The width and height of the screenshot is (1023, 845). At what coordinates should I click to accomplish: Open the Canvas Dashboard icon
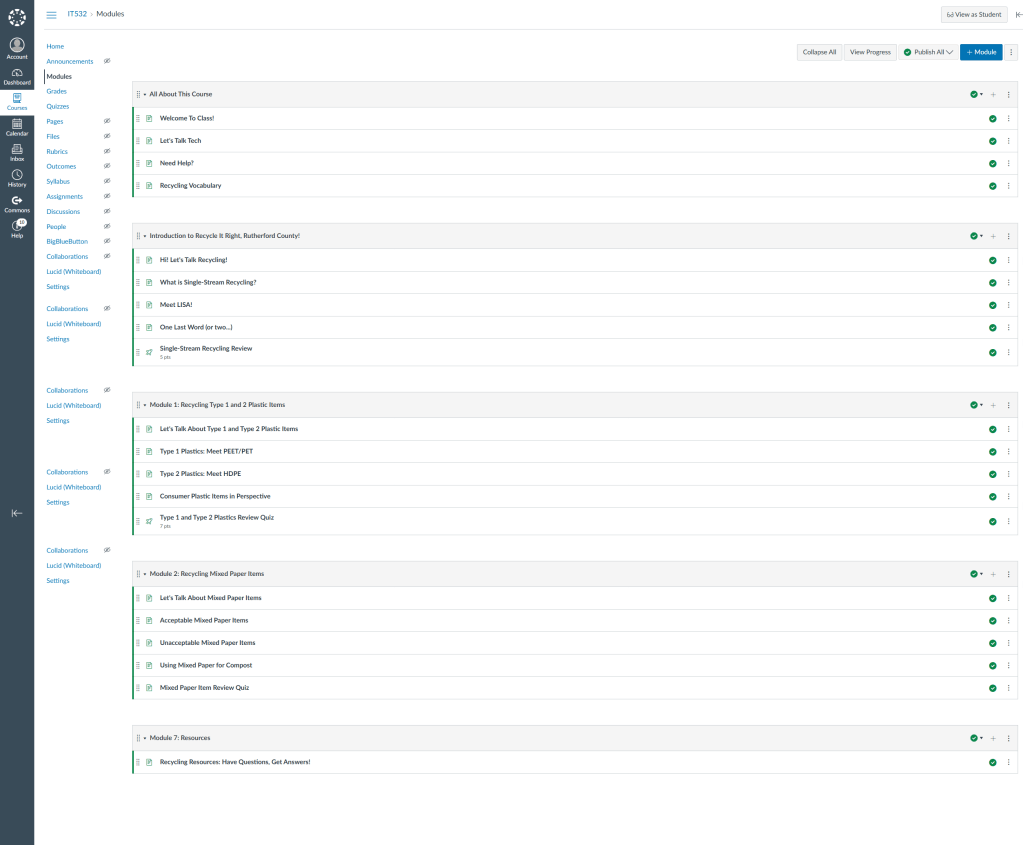[x=17, y=74]
